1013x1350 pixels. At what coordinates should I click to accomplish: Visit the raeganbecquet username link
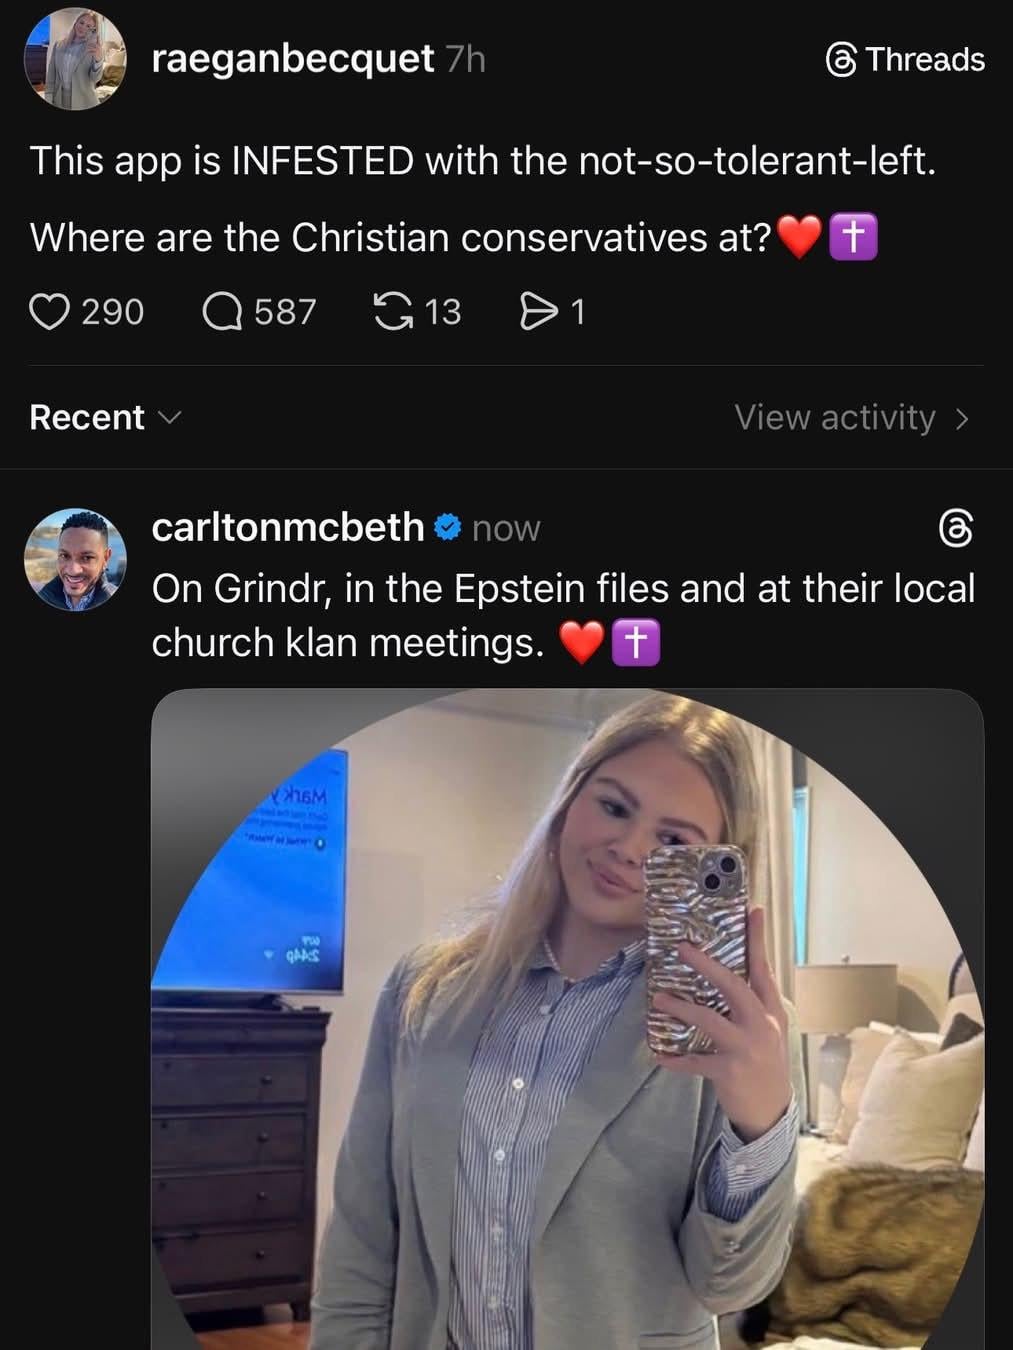coord(292,59)
